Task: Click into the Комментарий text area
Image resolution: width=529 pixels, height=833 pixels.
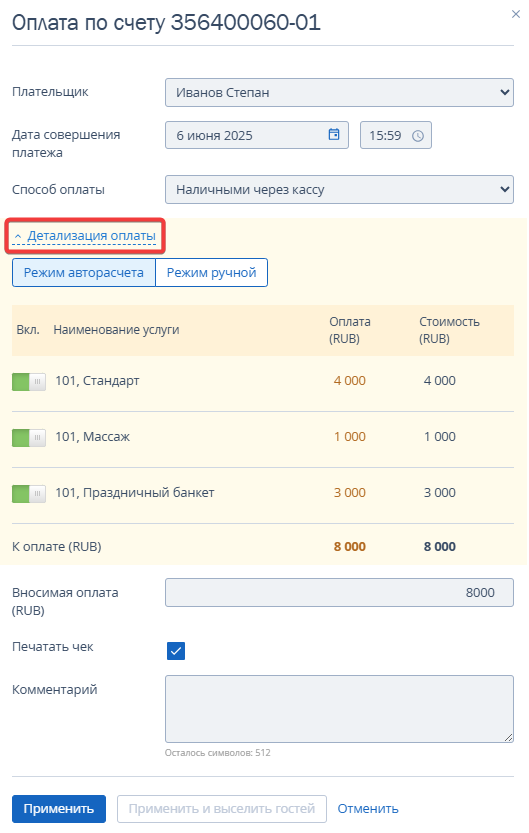Action: pyautogui.click(x=339, y=709)
